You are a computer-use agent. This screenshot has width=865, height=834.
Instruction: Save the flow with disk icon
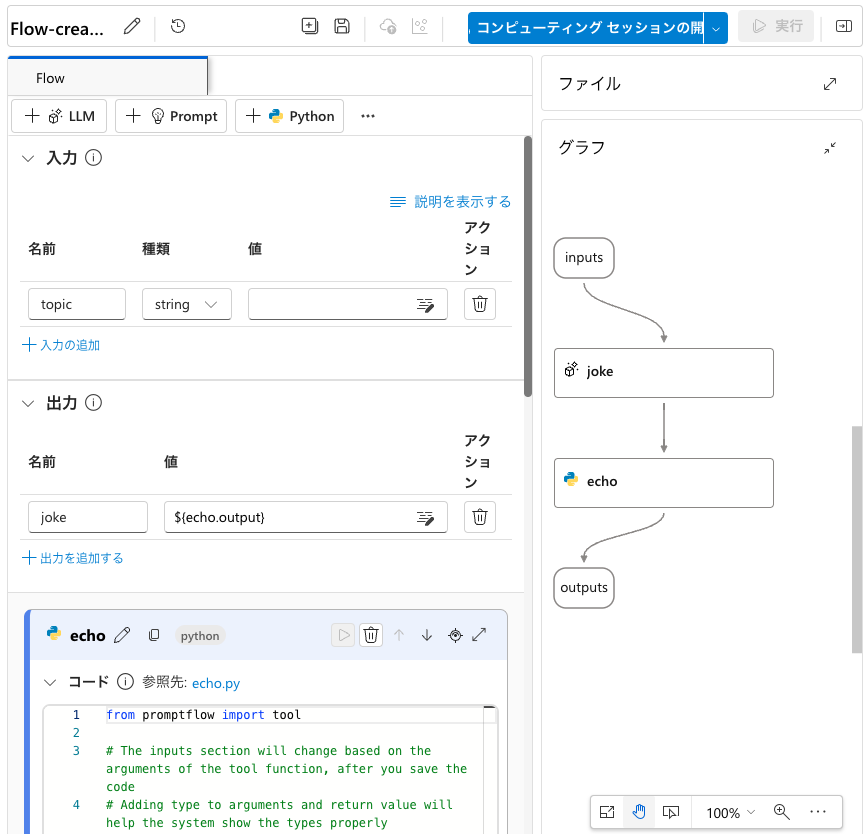(342, 26)
